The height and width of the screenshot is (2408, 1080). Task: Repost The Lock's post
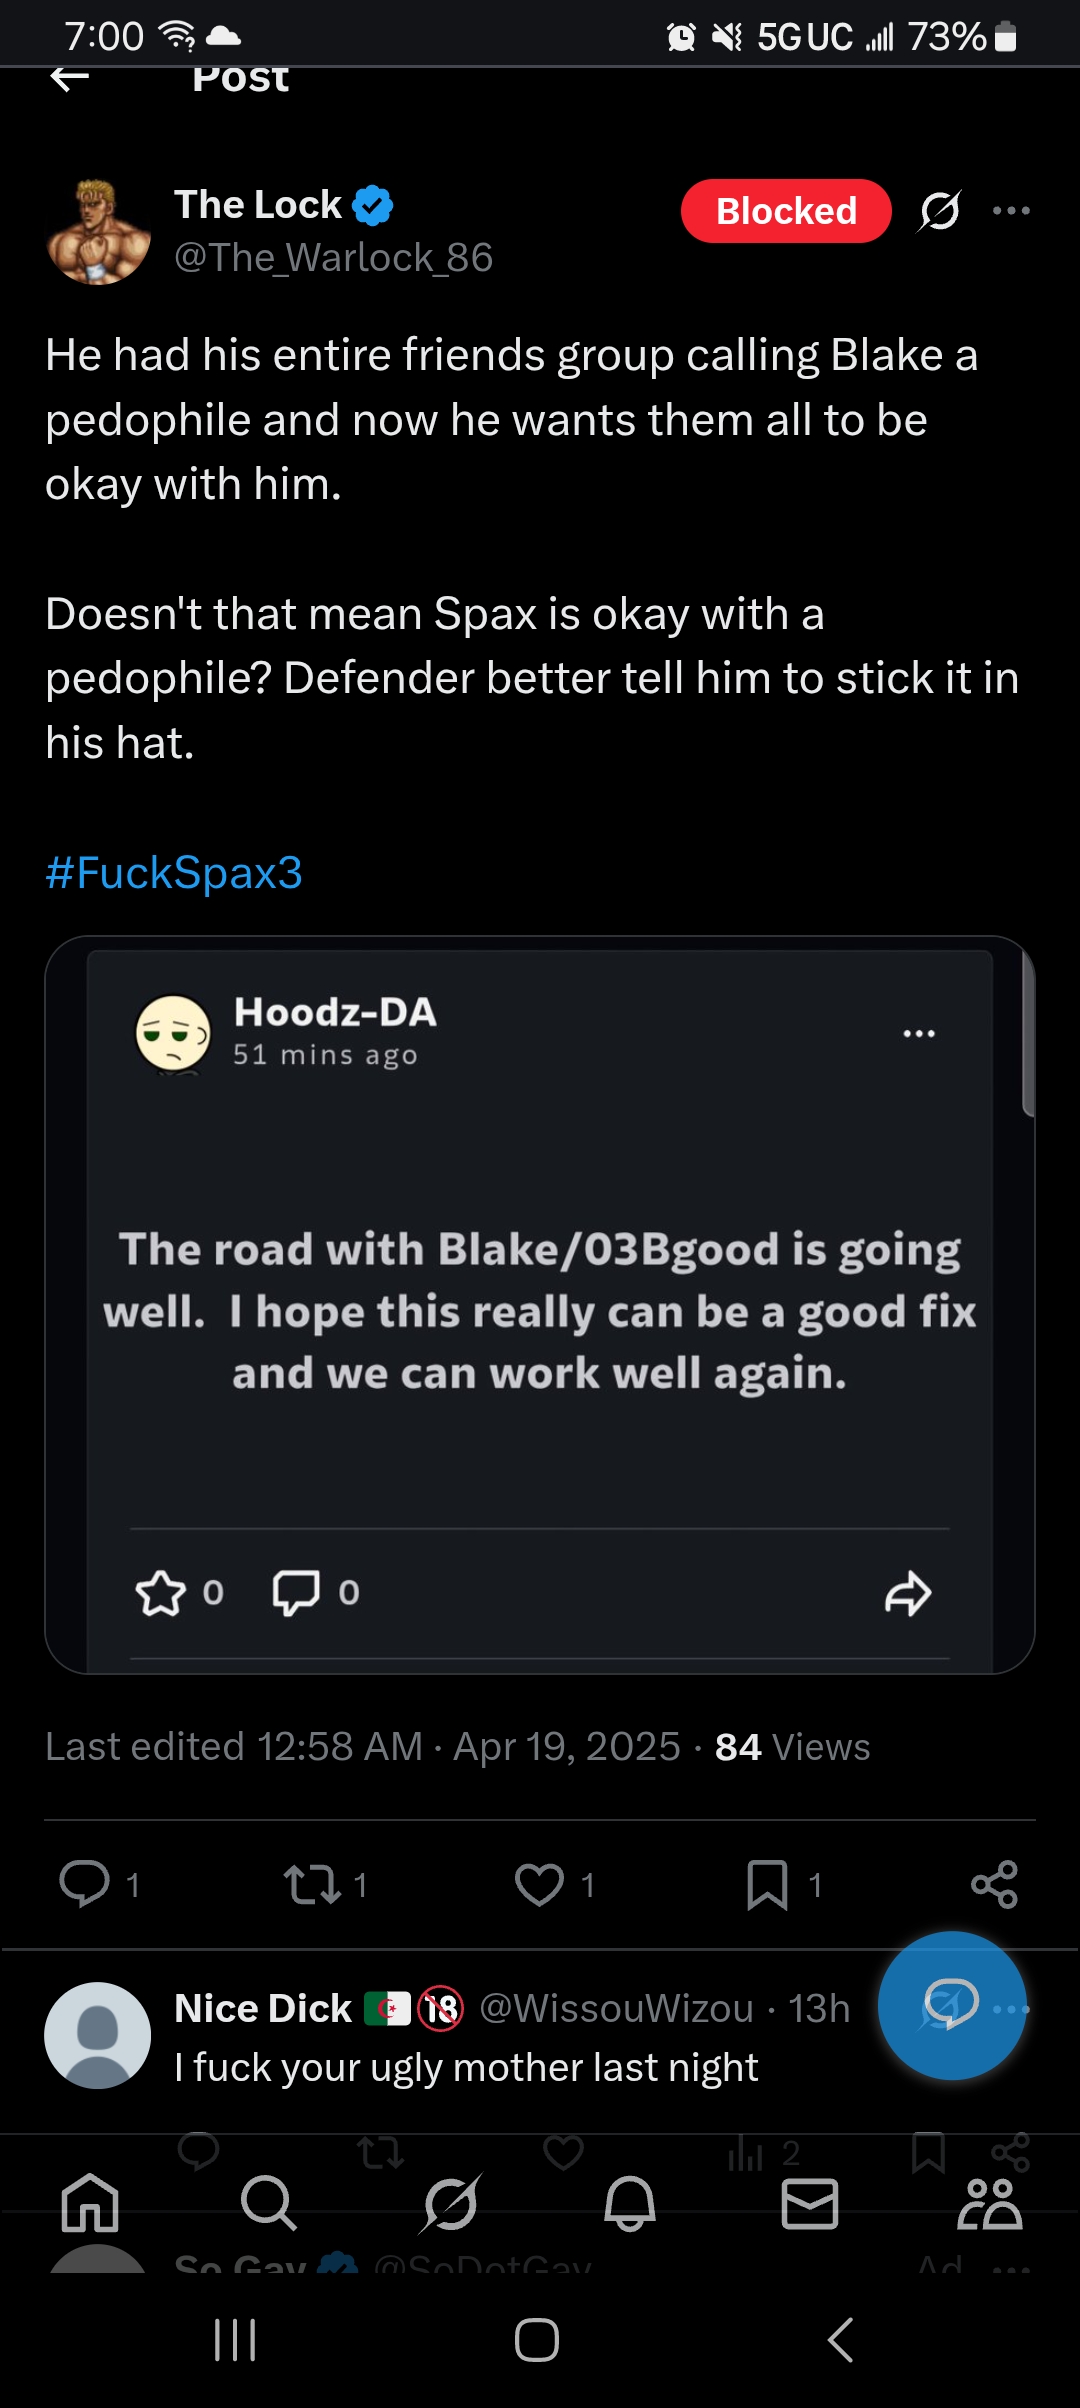click(312, 1884)
